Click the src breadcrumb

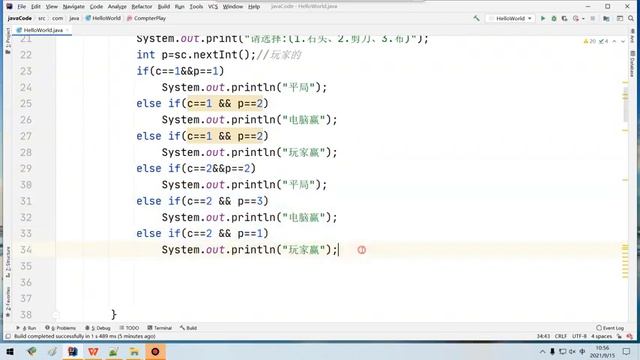[x=42, y=18]
